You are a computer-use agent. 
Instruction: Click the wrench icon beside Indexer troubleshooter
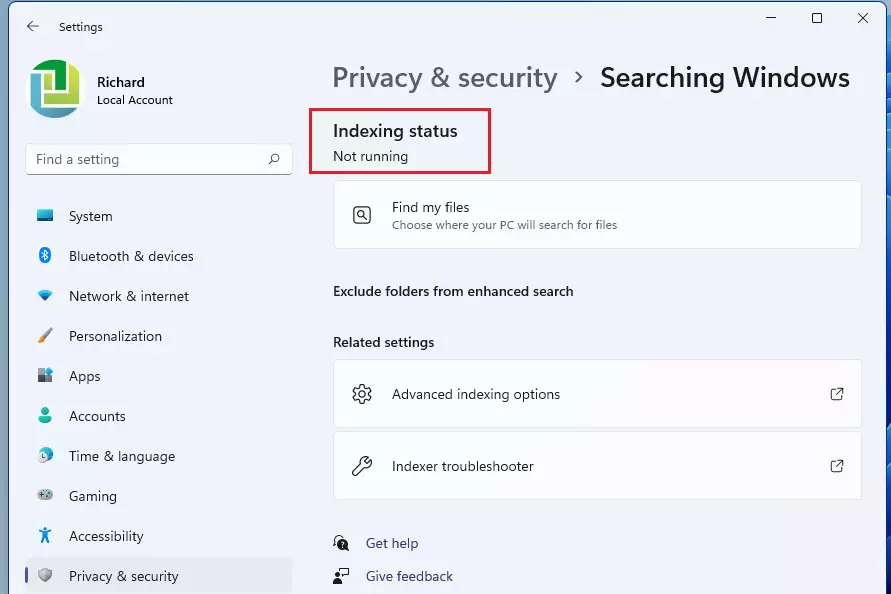362,466
